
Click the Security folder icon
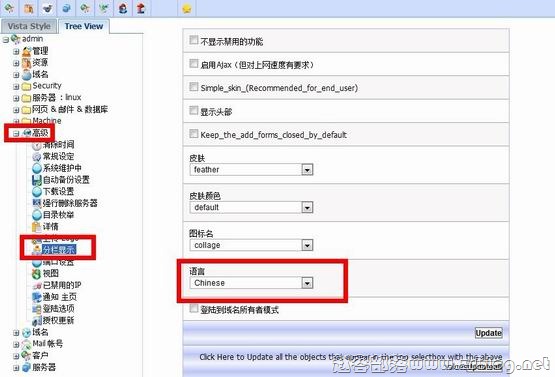coord(27,86)
